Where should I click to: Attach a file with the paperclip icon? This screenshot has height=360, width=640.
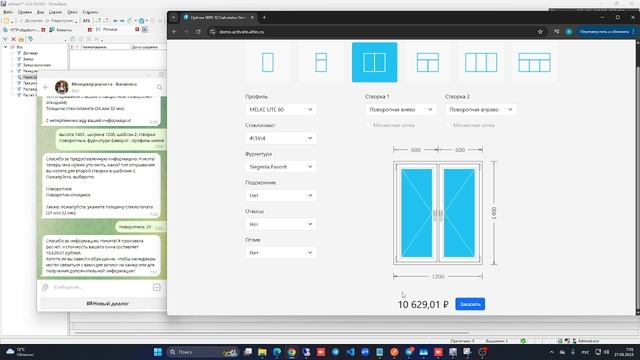(45, 287)
